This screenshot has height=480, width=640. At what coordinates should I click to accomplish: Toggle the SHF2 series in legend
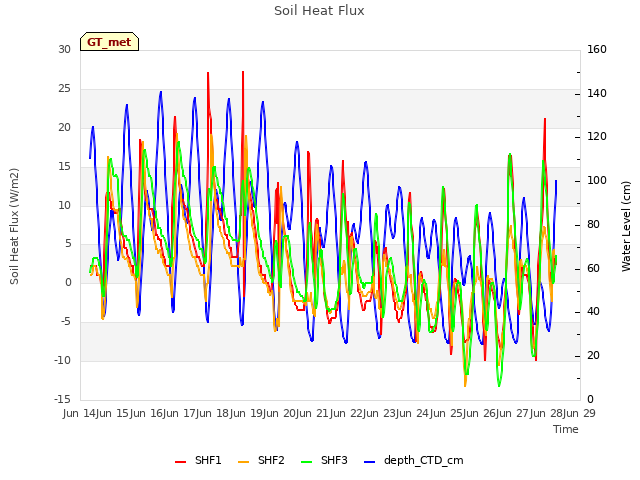(261, 460)
